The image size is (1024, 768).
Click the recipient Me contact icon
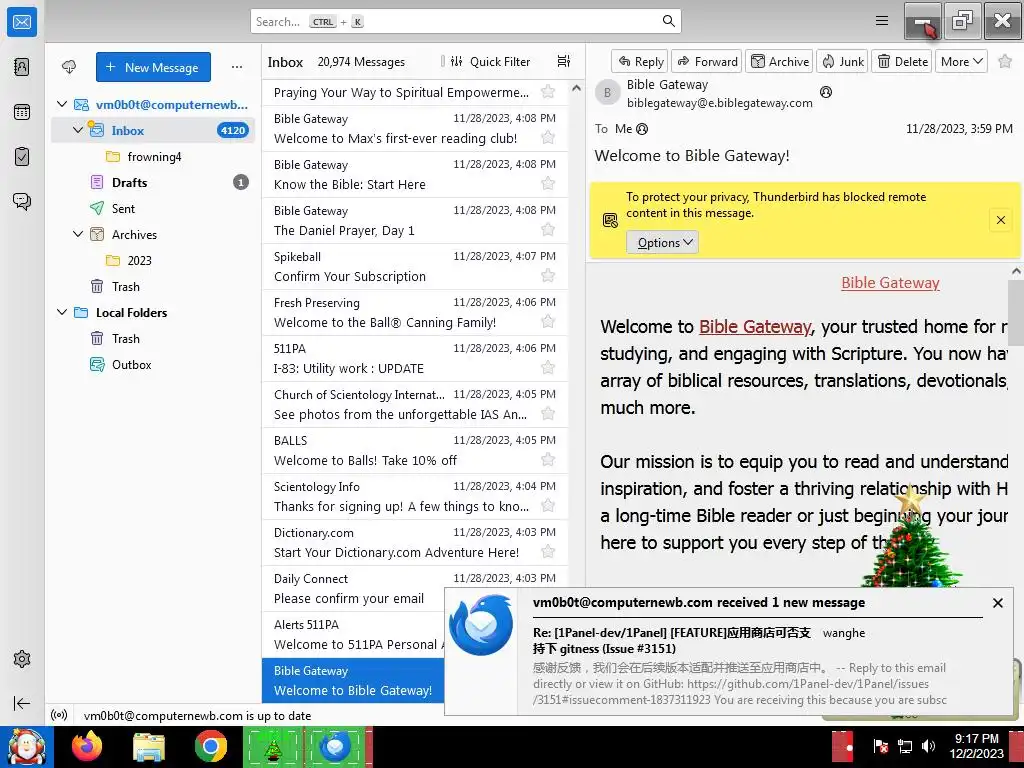[642, 129]
